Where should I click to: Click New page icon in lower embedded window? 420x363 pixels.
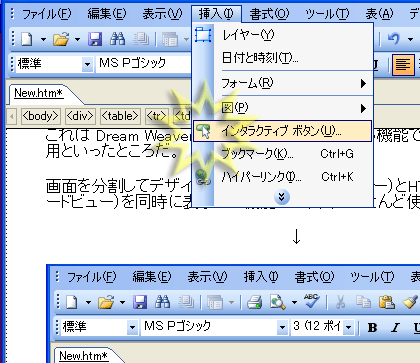click(x=72, y=302)
